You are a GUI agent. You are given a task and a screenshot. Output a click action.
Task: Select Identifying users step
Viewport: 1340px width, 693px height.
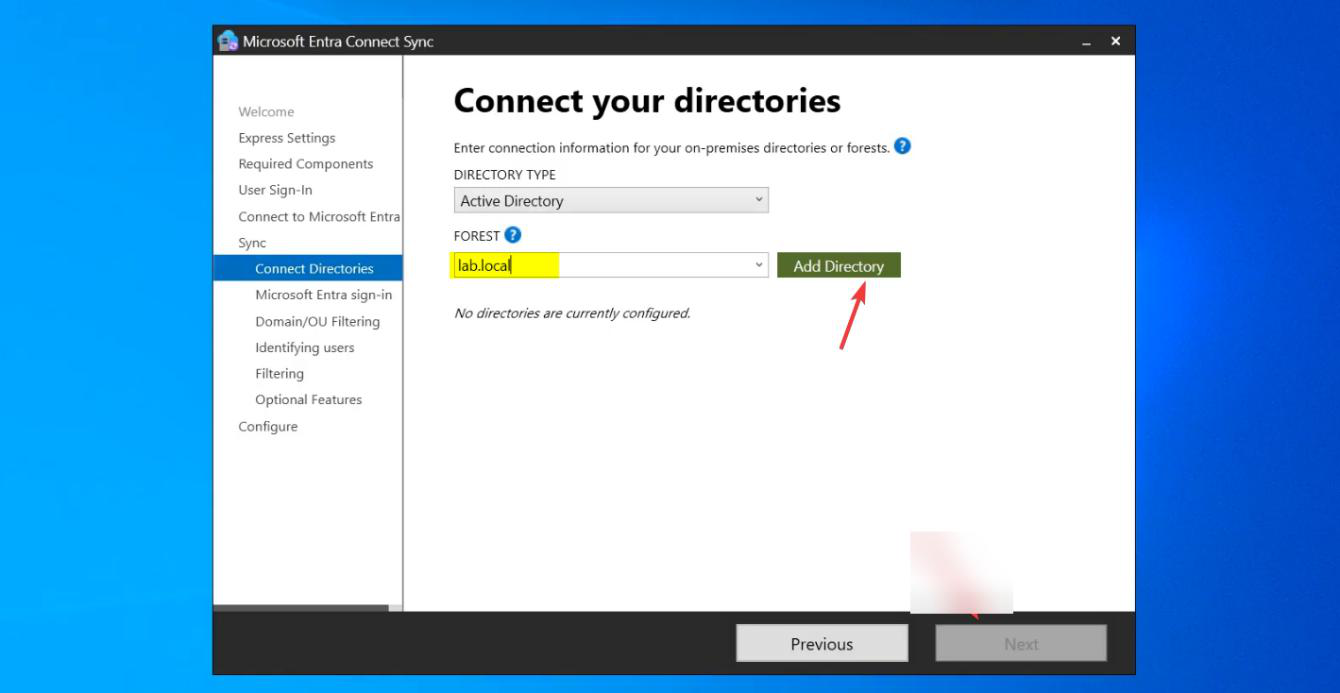pyautogui.click(x=305, y=348)
